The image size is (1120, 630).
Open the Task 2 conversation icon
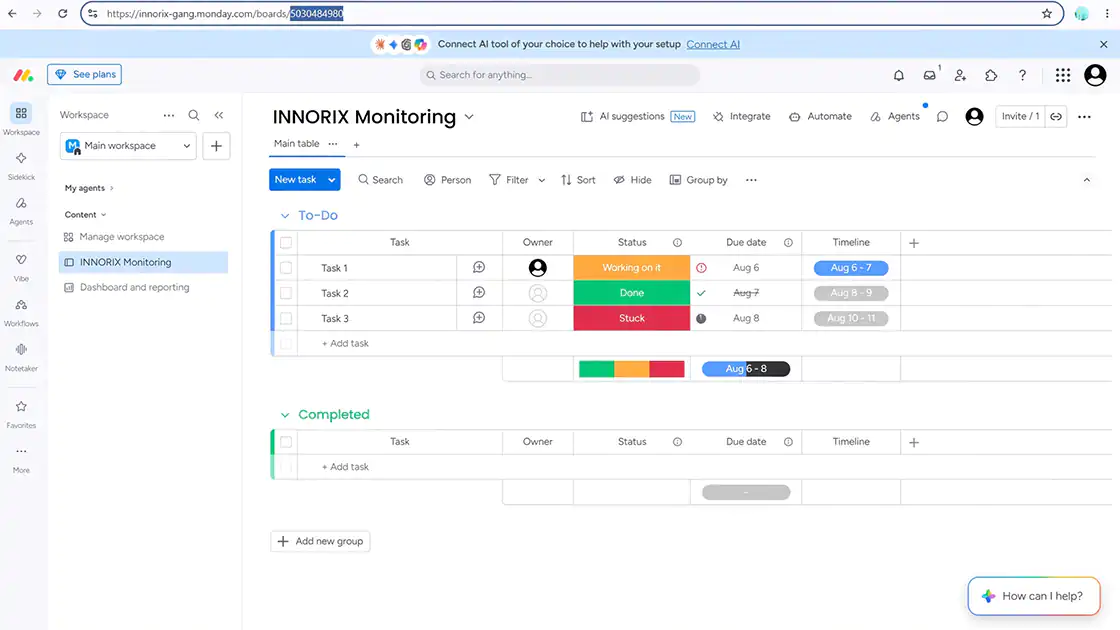(x=479, y=293)
